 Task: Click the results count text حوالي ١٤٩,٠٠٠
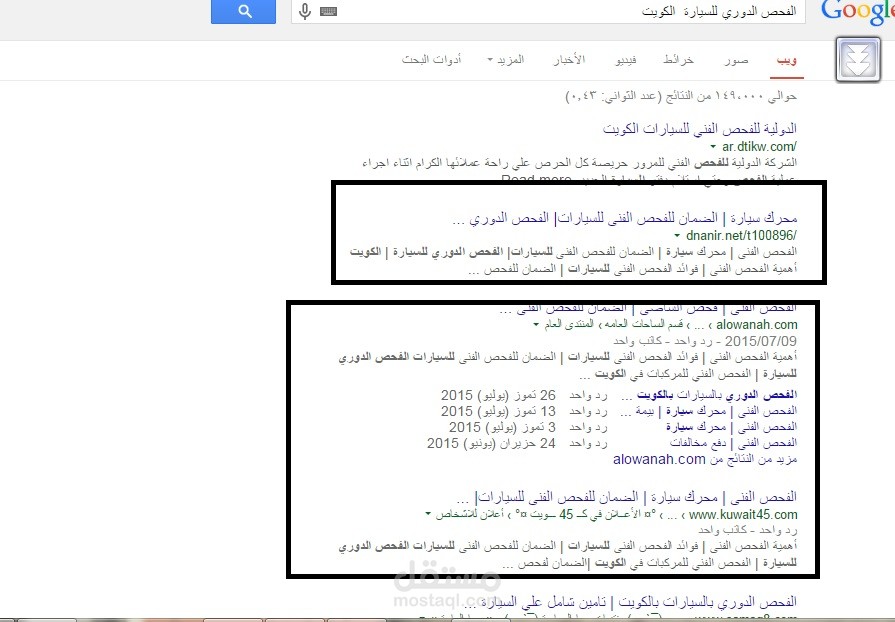click(x=681, y=96)
